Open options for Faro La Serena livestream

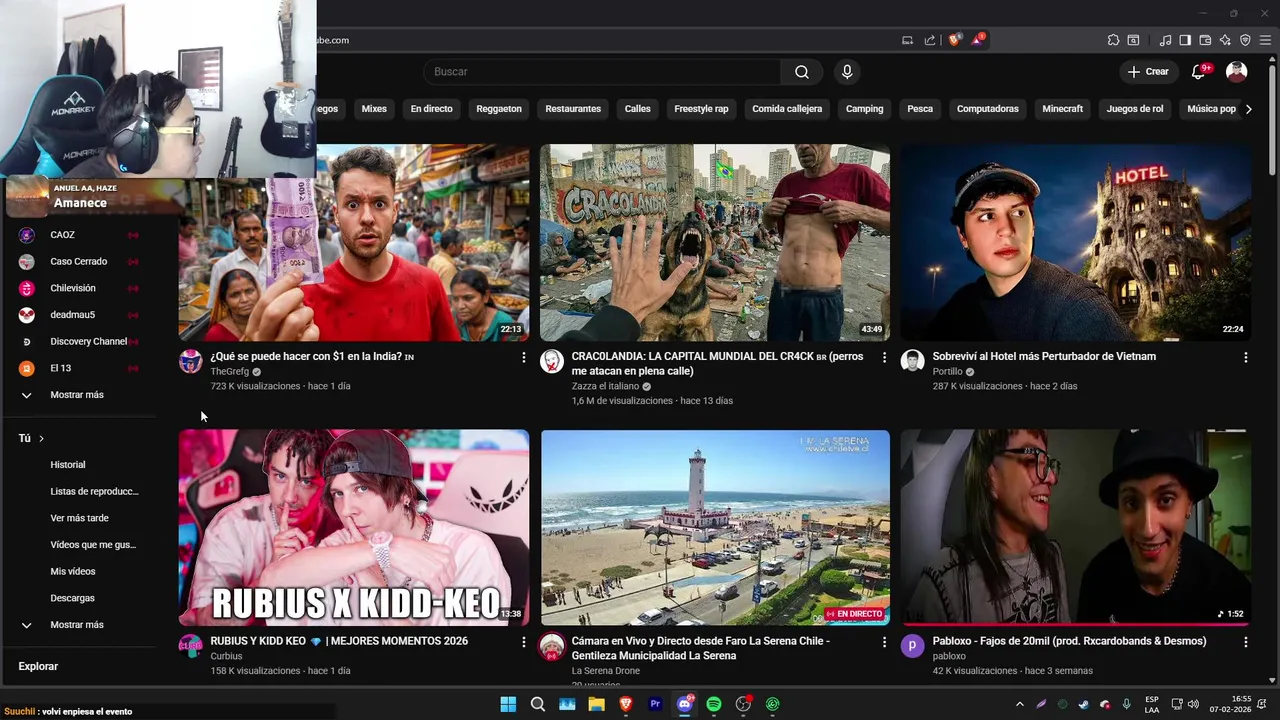click(884, 642)
